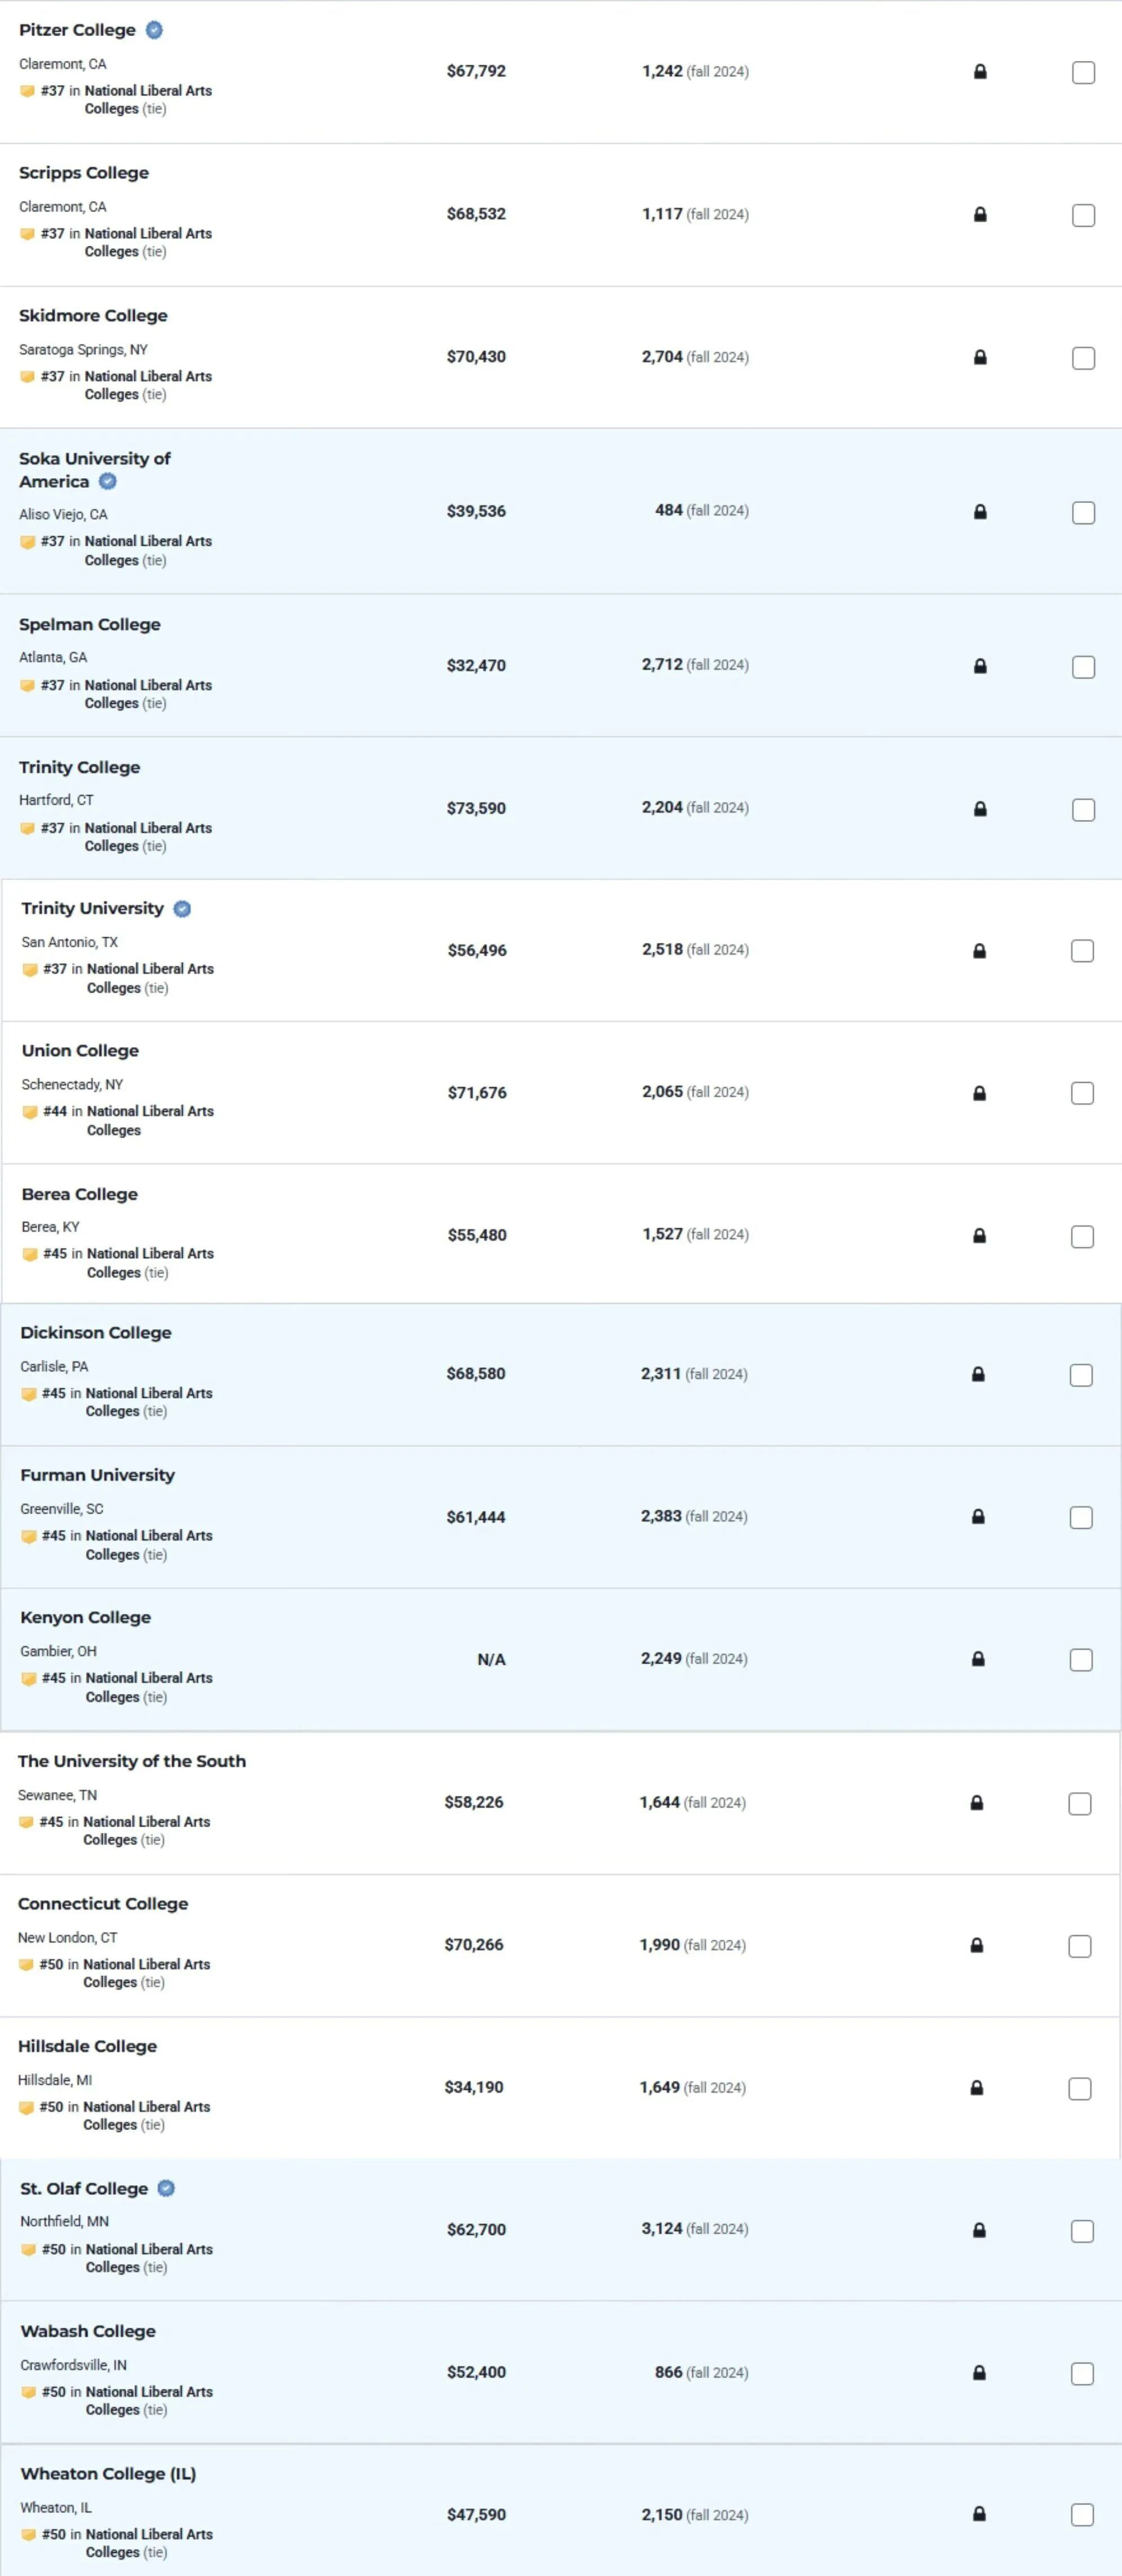Mark the checkbox for Wabash College
The image size is (1122, 2576).
tap(1082, 2373)
